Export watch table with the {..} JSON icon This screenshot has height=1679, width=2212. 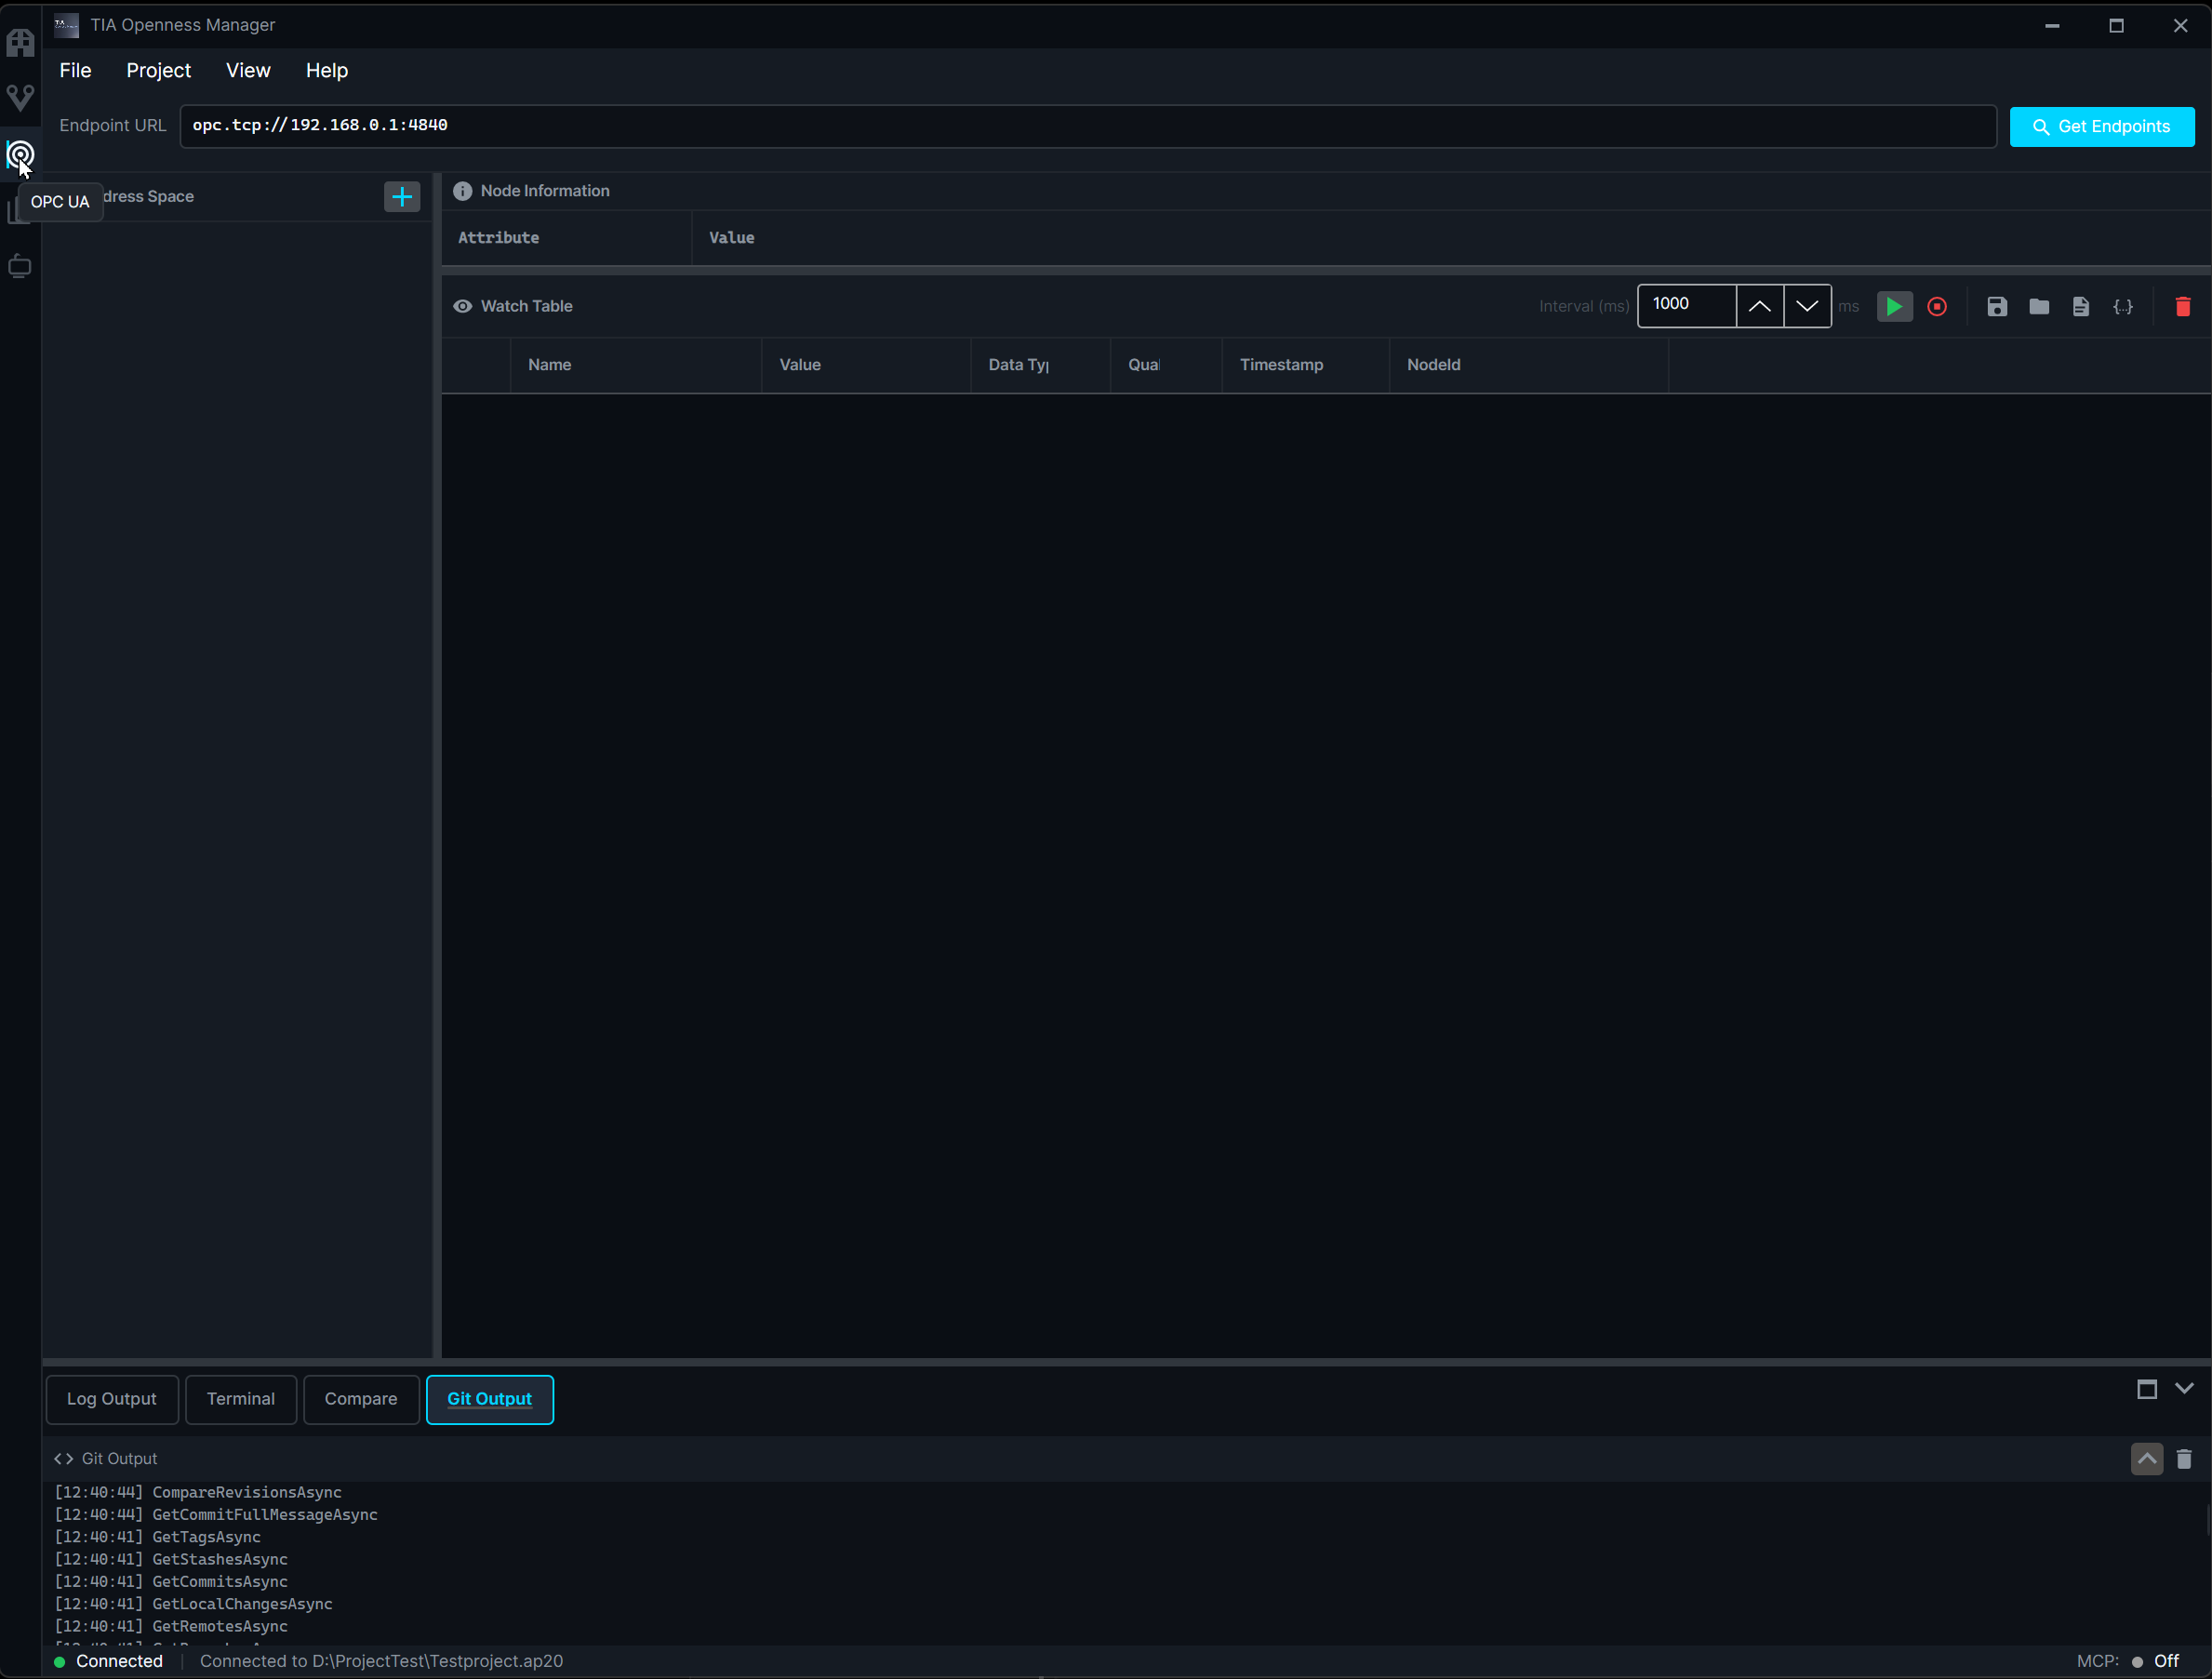pyautogui.click(x=2124, y=306)
